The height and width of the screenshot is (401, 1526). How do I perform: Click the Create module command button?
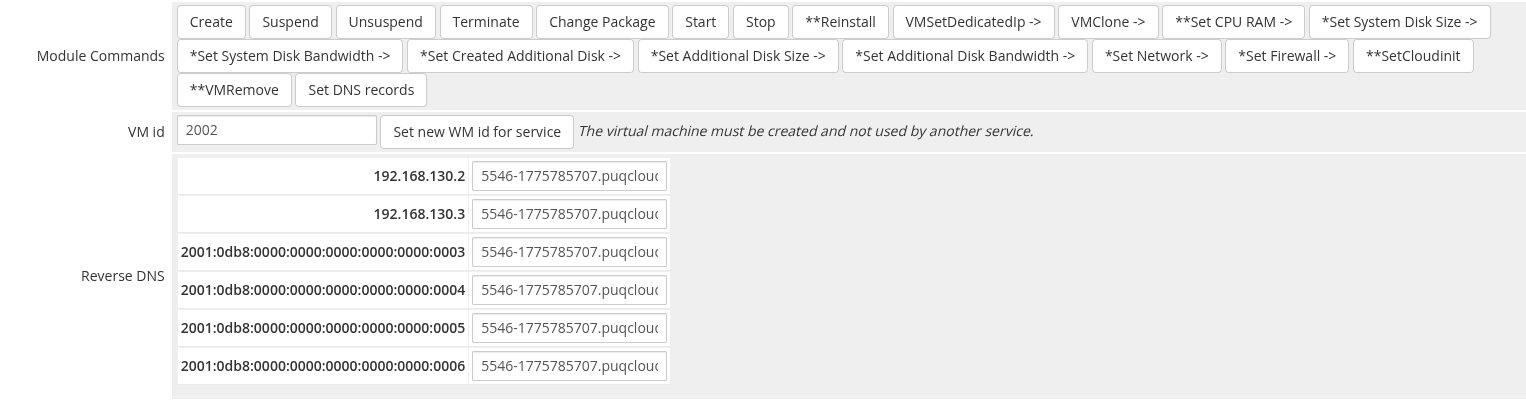click(211, 22)
